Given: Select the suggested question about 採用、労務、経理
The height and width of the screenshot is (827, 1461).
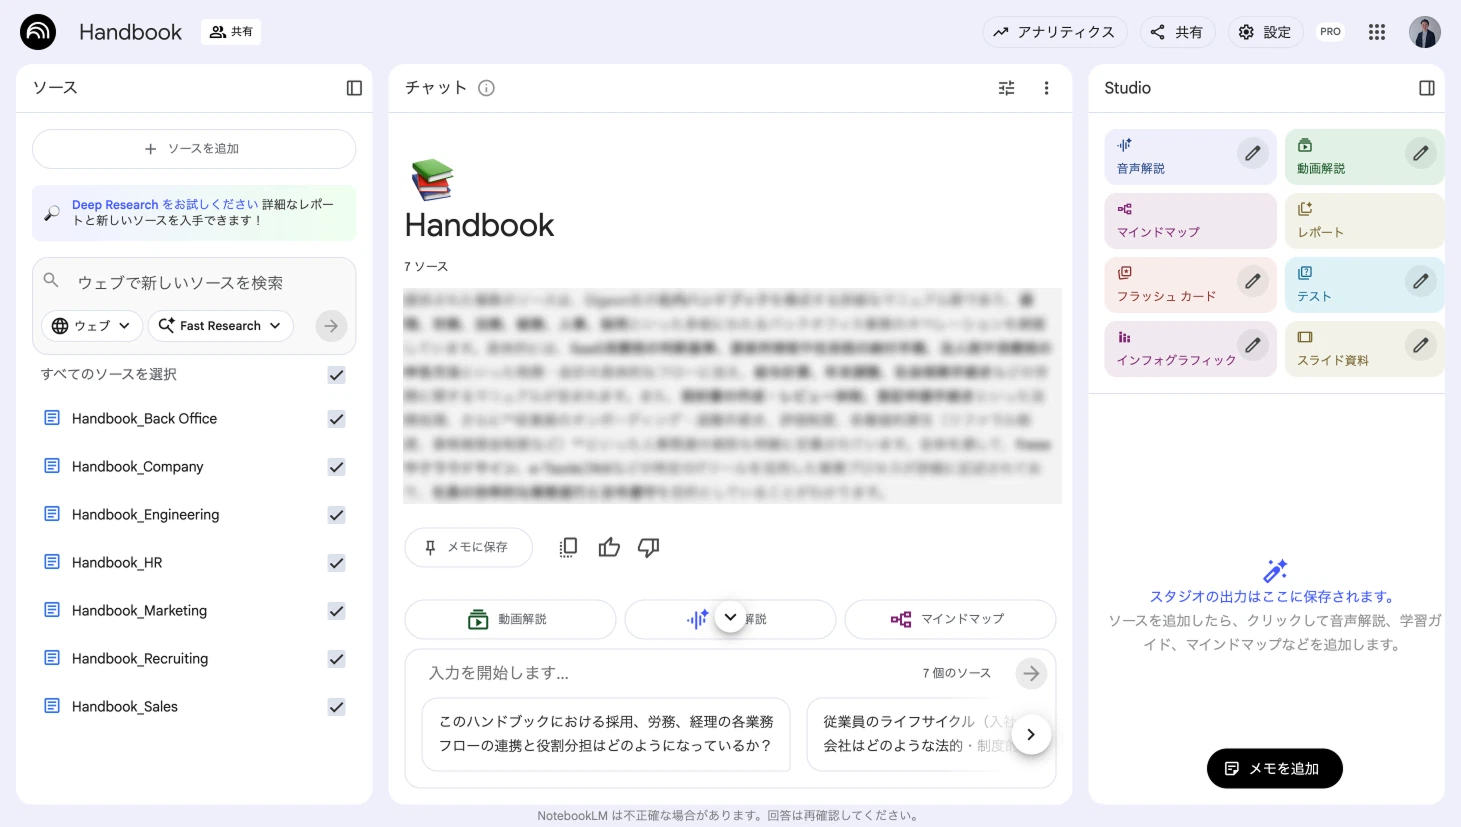Looking at the screenshot, I should point(606,734).
